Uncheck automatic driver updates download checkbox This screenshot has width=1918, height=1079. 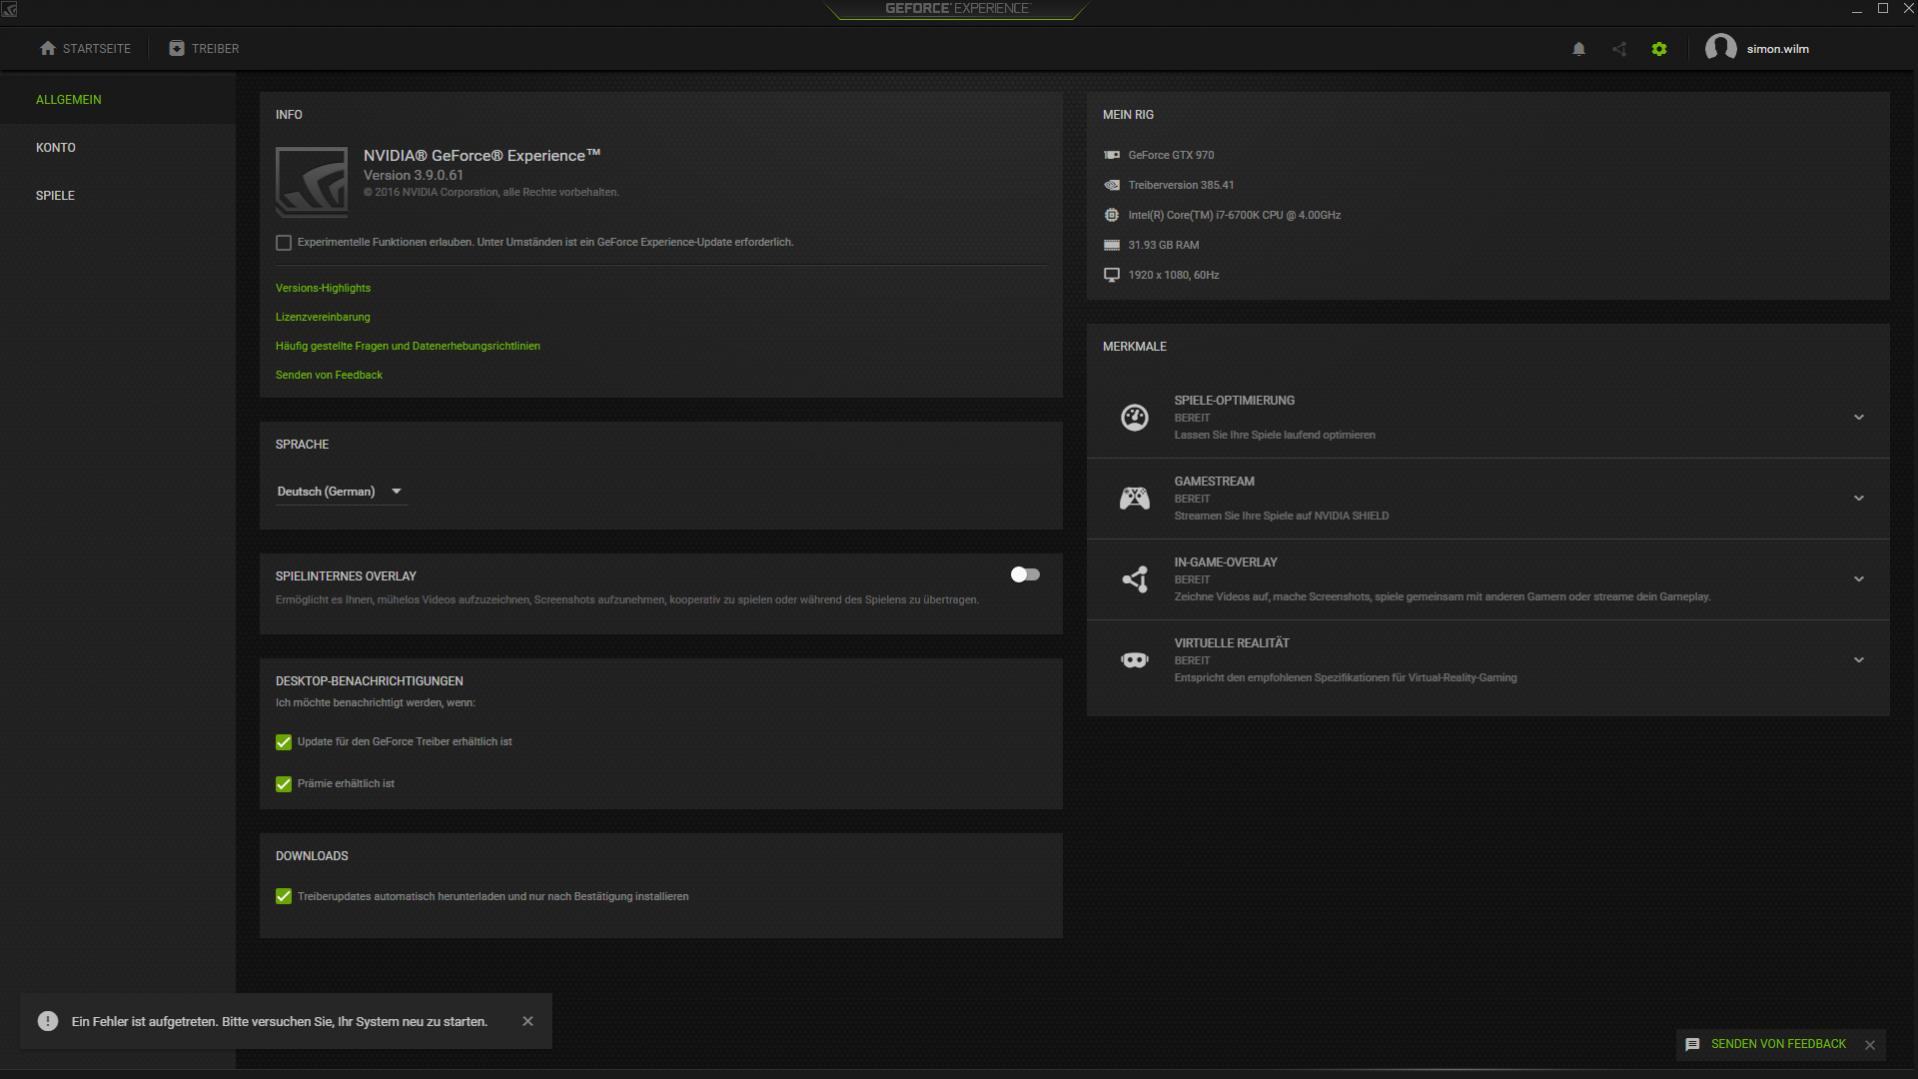pyautogui.click(x=284, y=897)
